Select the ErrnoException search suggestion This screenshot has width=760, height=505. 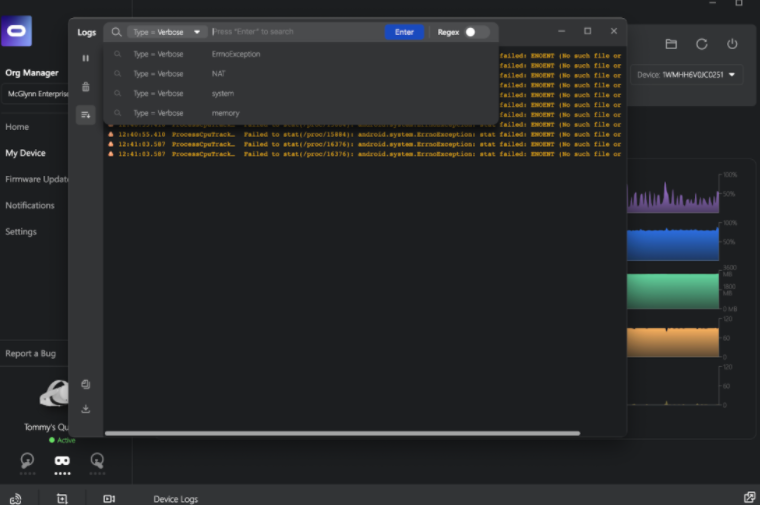point(236,54)
